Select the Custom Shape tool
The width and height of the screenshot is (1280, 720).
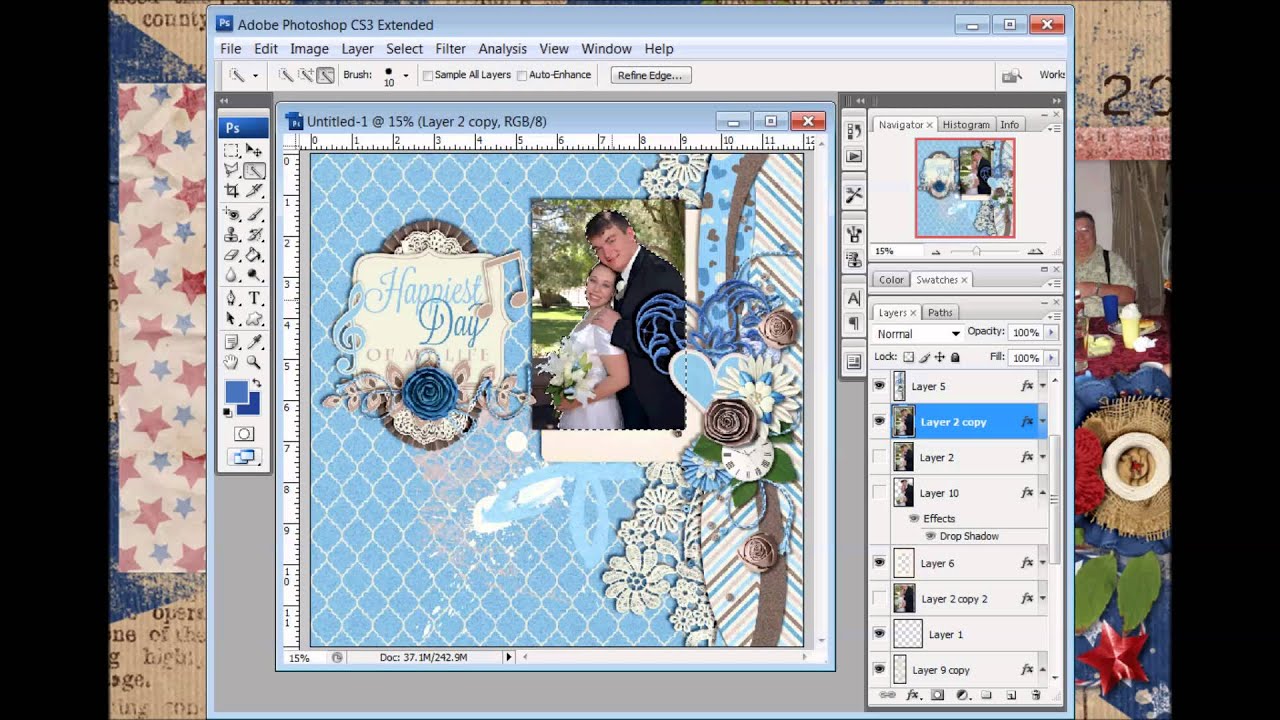254,319
